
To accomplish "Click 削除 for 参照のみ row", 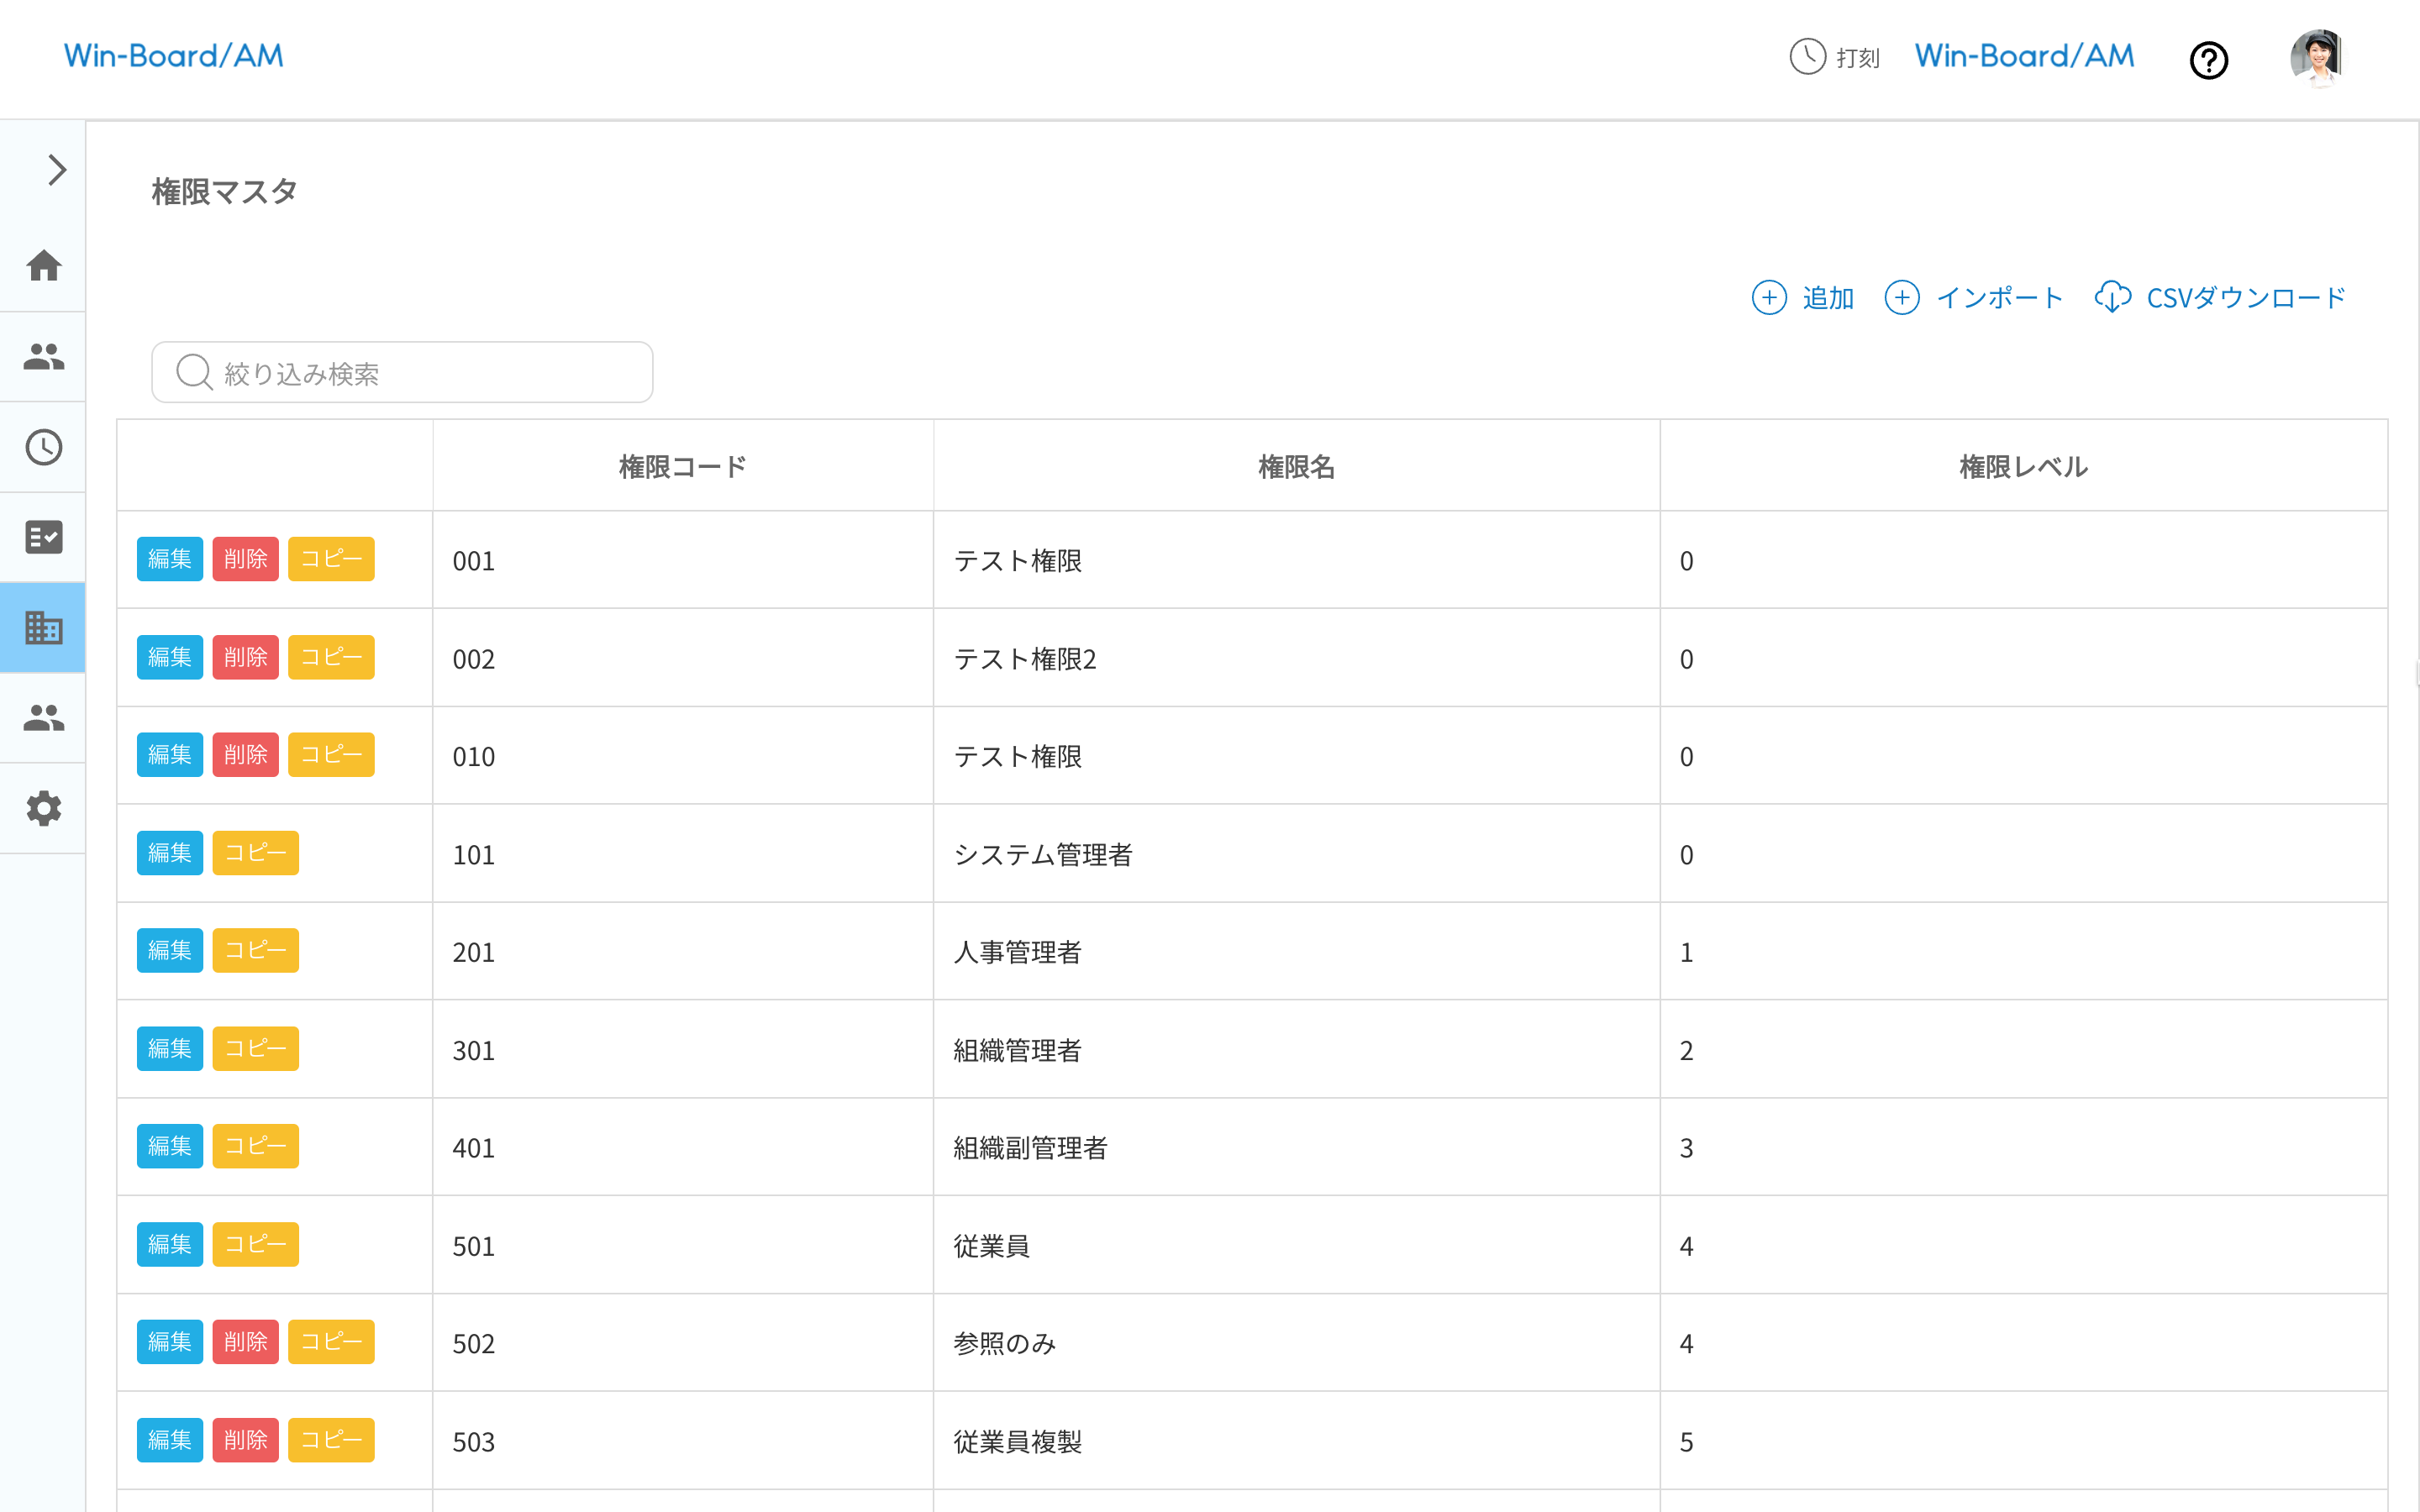I will (x=245, y=1342).
